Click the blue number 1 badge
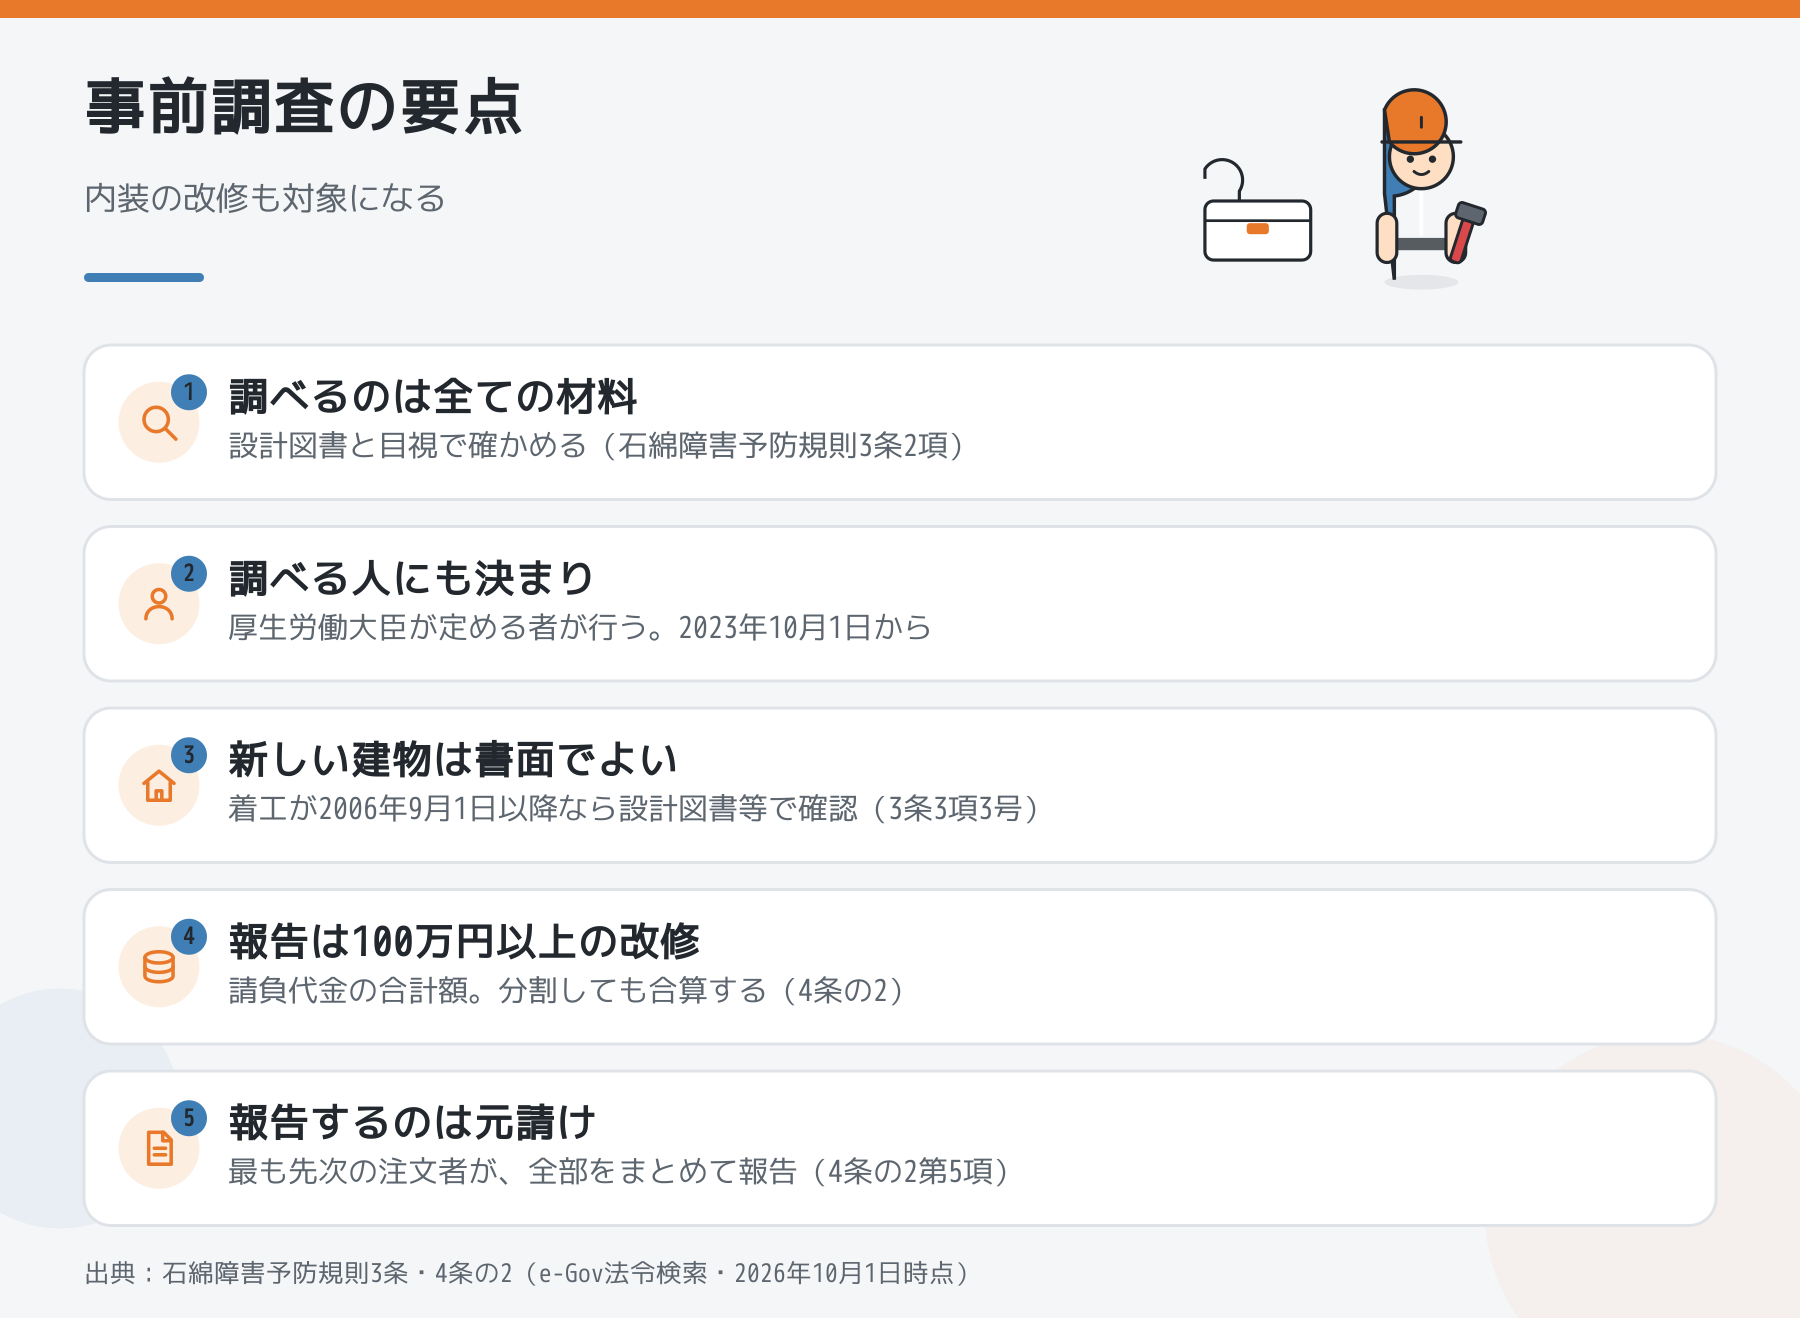 coord(189,392)
